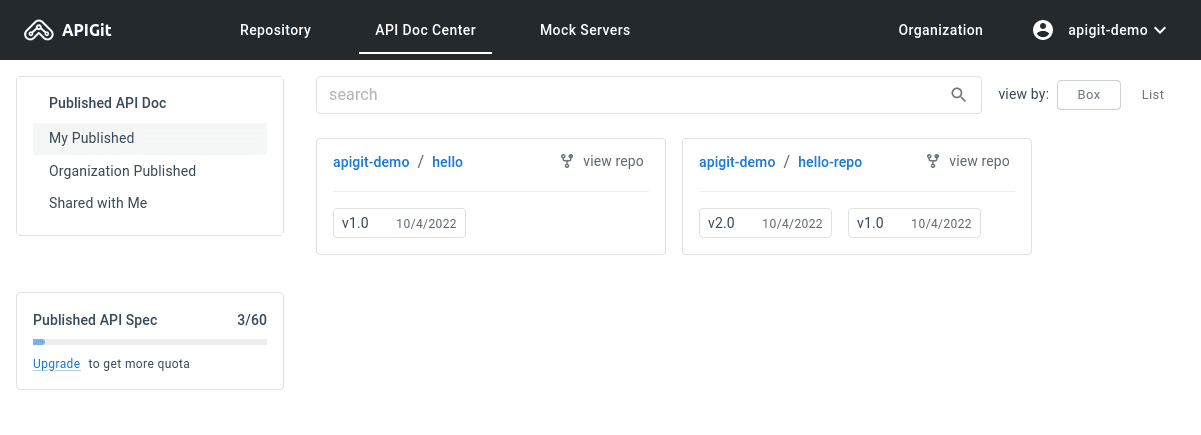This screenshot has width=1201, height=435.
Task: Select My Published in sidebar
Action: 150,138
